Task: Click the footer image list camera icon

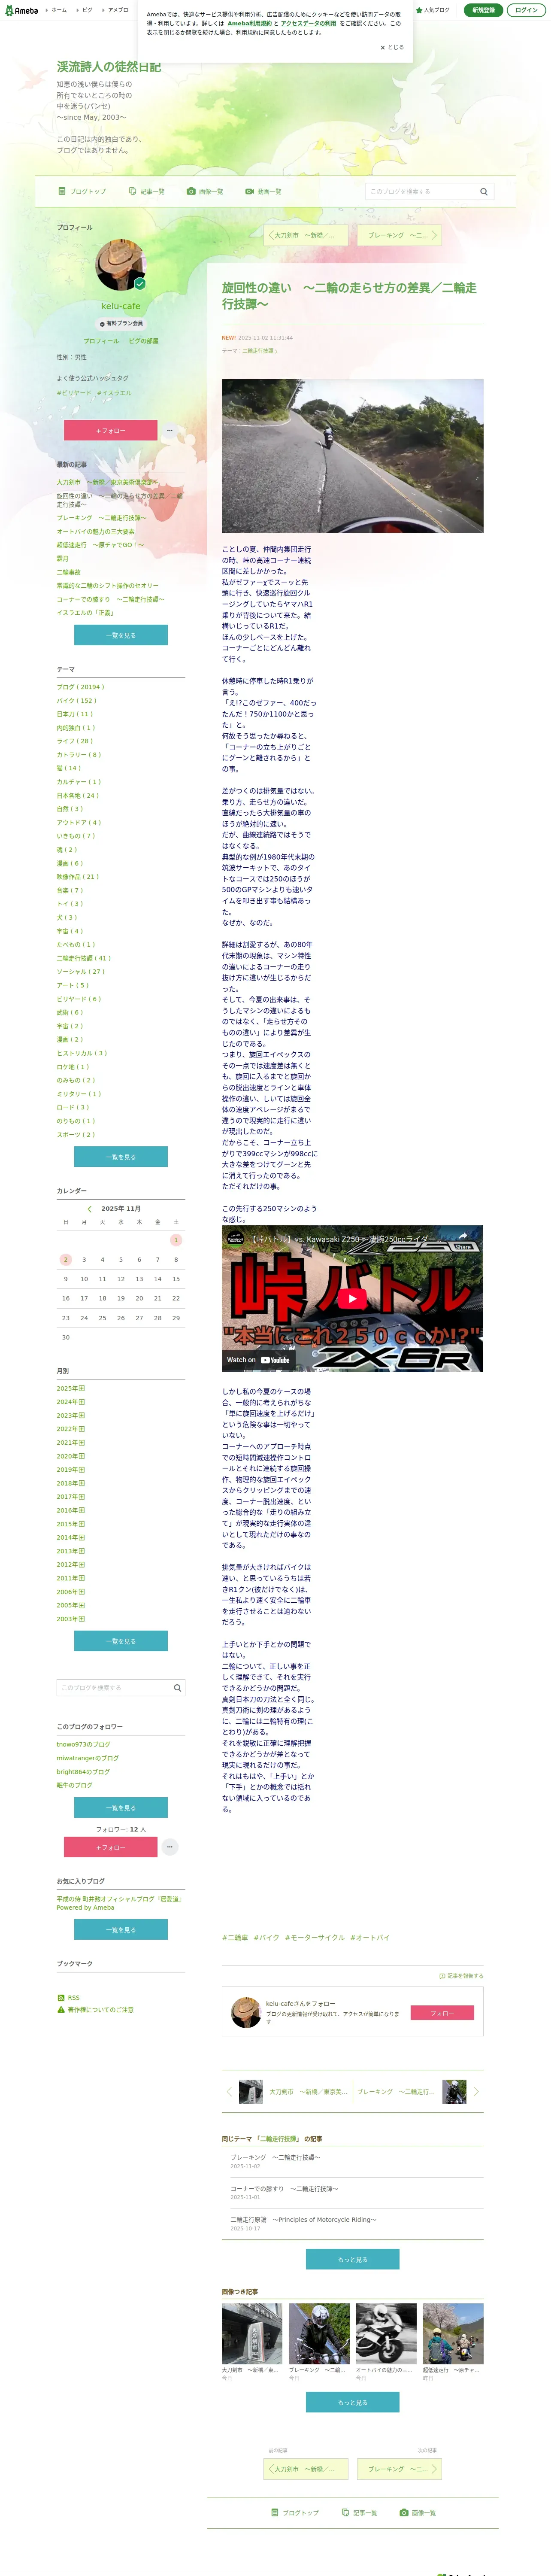Action: [x=404, y=2512]
